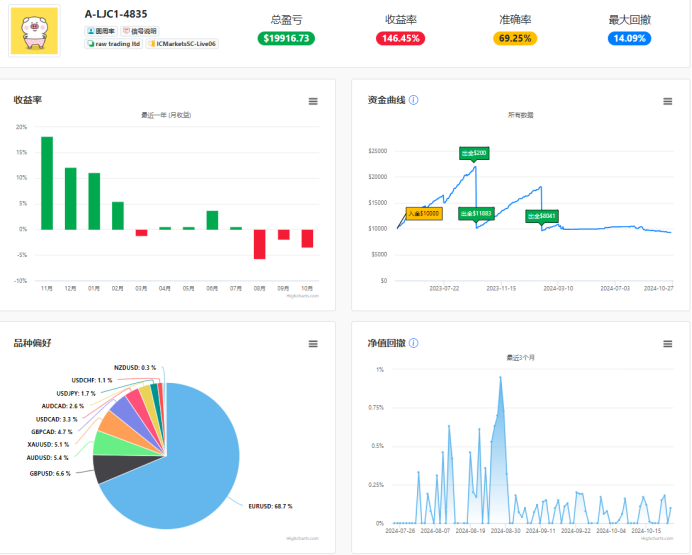
Task: Click the 69.25% accuracy badge
Action: [x=515, y=38]
